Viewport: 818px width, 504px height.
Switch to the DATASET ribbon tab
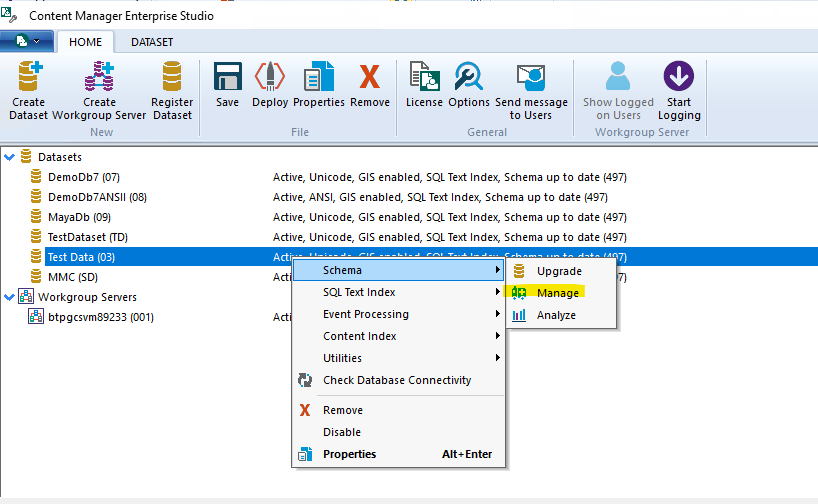[152, 42]
